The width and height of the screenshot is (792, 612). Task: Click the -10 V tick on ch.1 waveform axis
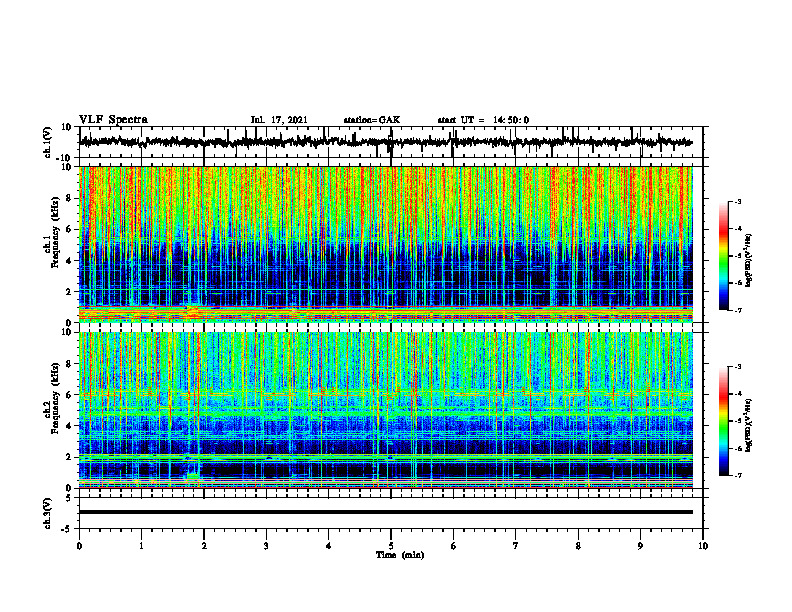coord(64,158)
